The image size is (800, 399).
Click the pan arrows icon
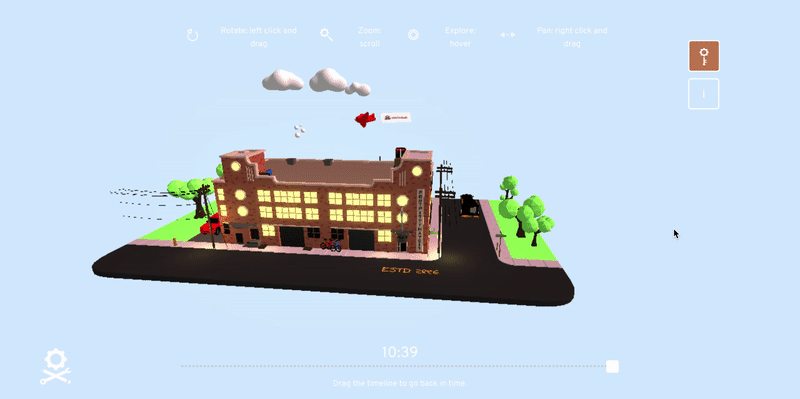tap(508, 35)
